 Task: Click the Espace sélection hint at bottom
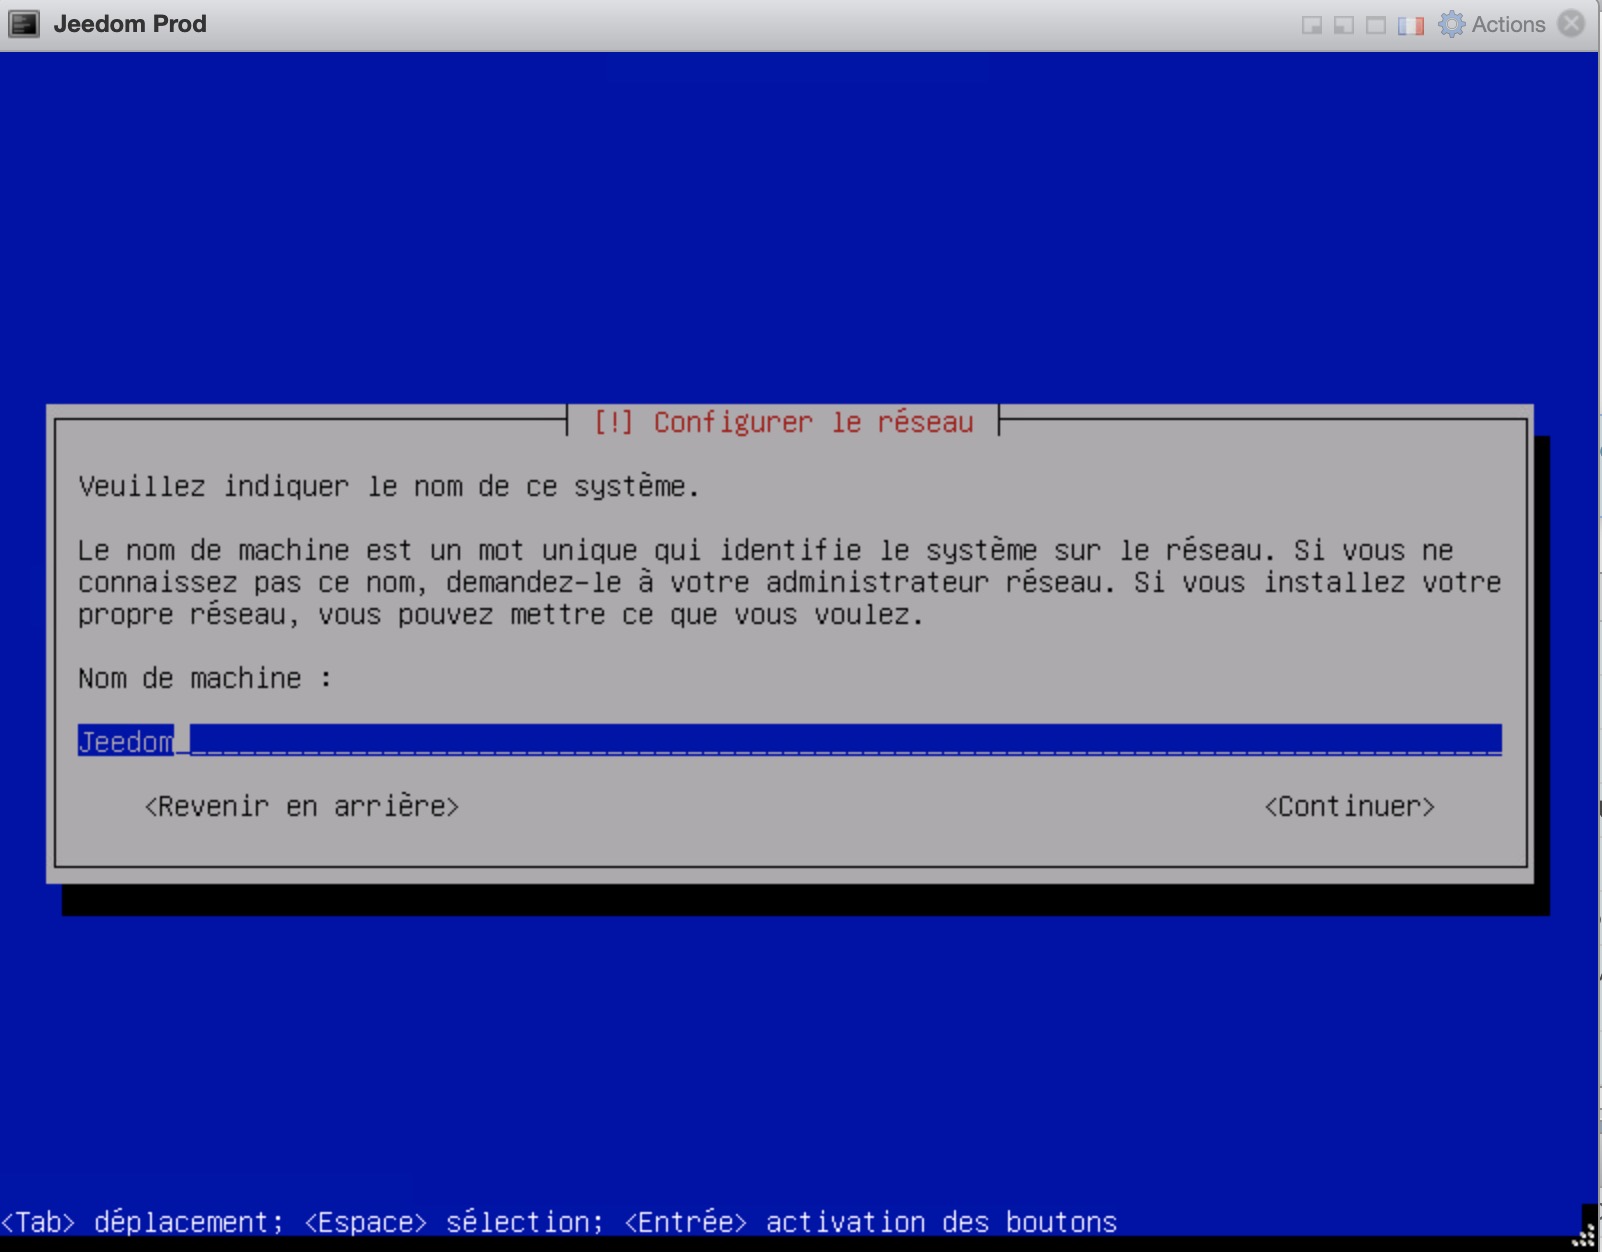pyautogui.click(x=453, y=1222)
